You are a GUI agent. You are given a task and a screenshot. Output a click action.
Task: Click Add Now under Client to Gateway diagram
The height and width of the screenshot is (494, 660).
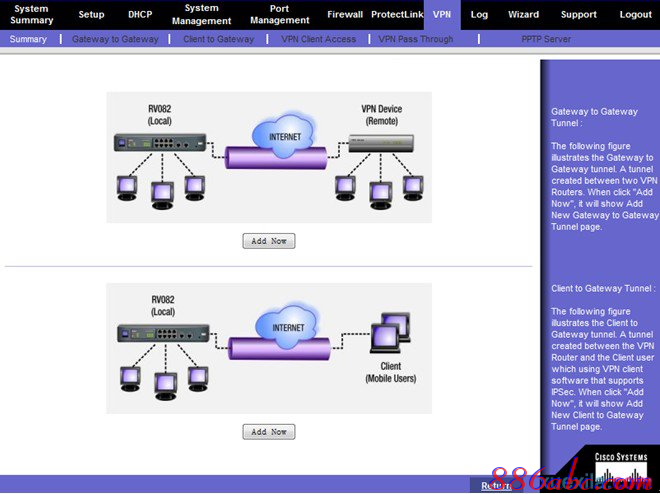pos(269,432)
